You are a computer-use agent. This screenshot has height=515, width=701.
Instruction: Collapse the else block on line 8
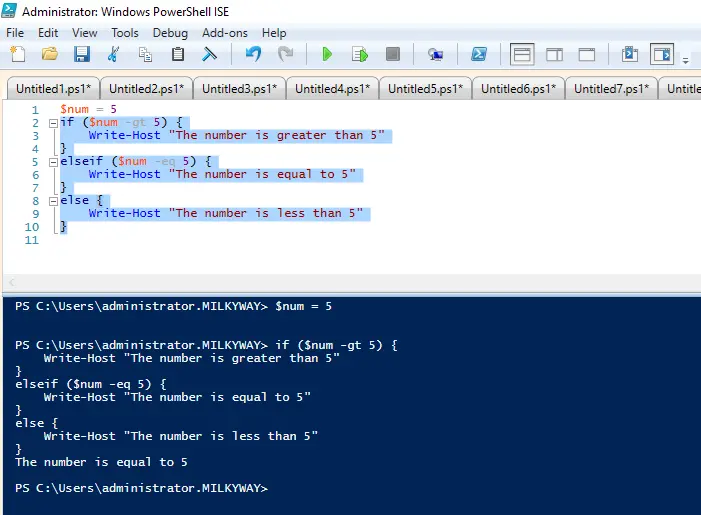(53, 201)
